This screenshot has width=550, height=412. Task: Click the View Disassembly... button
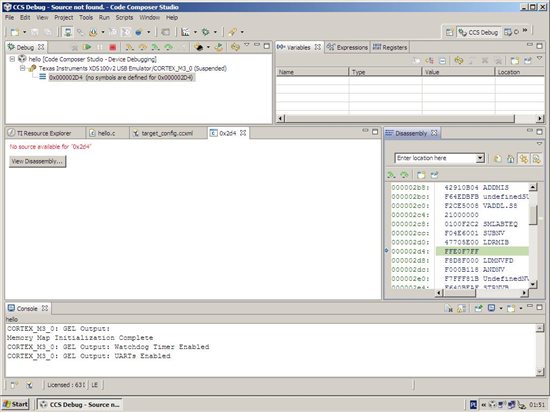38,161
